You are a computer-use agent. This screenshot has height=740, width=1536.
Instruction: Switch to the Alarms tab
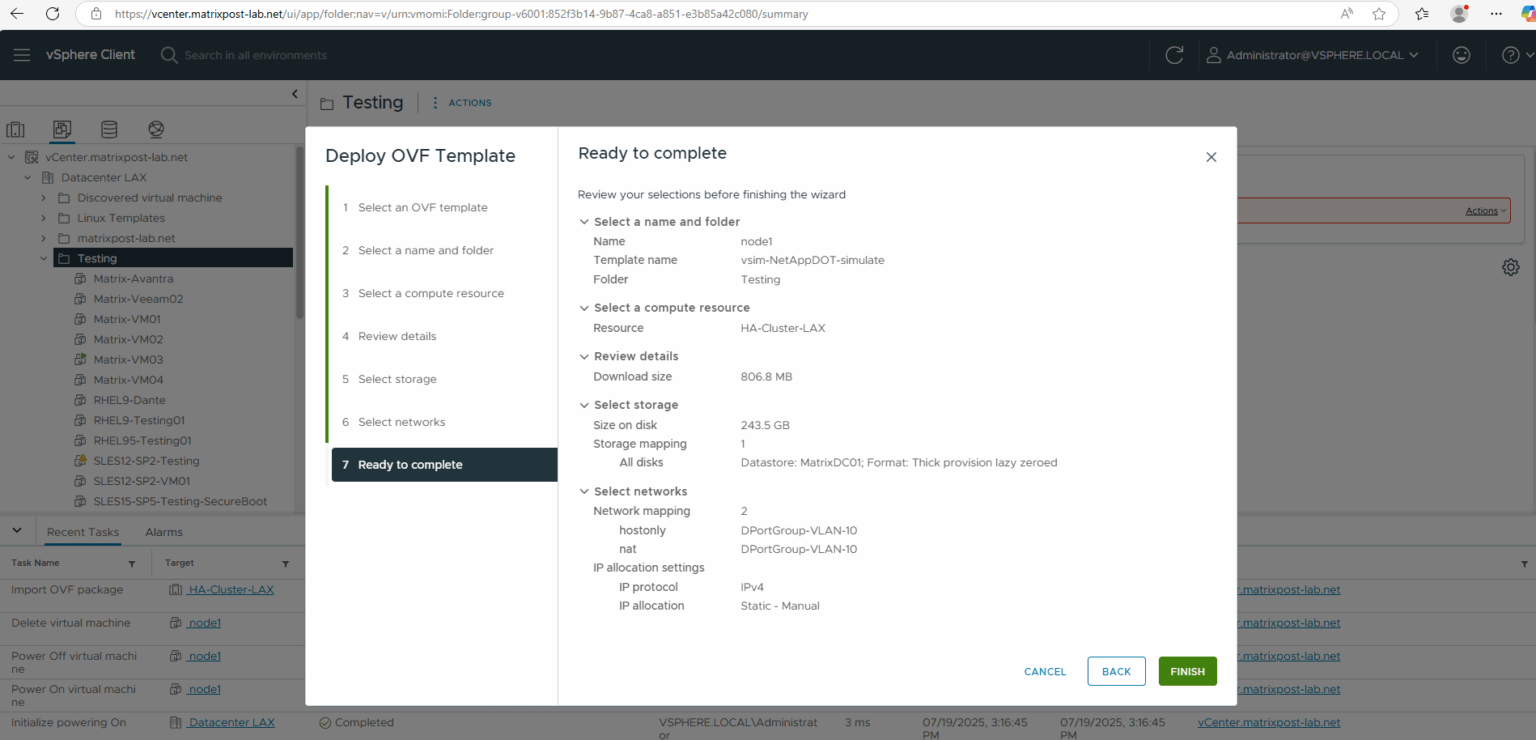pos(163,531)
